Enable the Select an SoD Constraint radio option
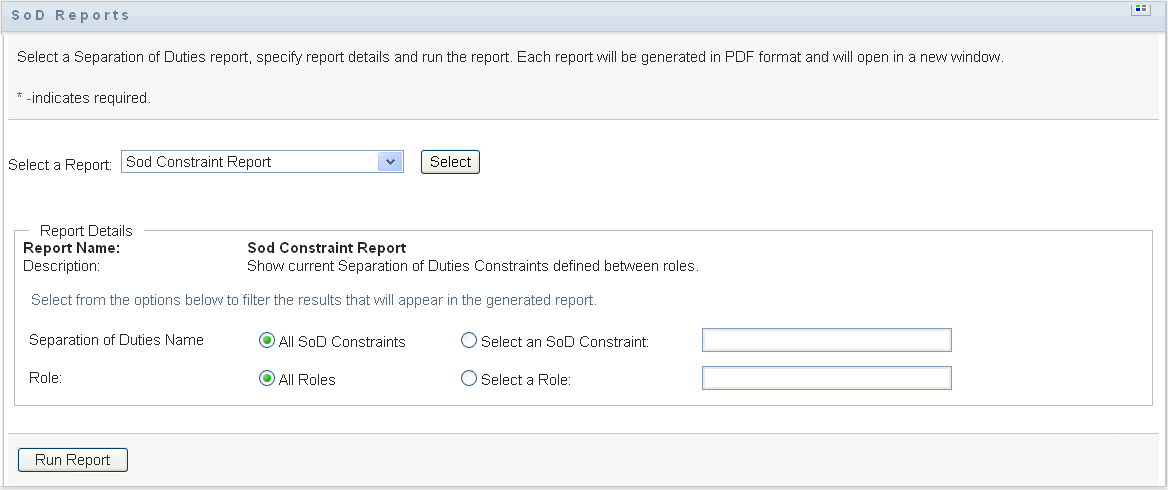1168x490 pixels. click(469, 341)
